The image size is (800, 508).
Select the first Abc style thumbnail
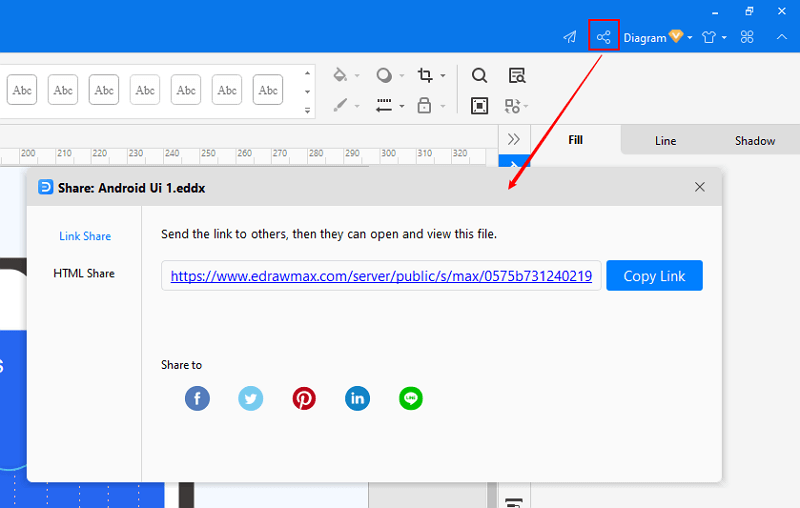pos(22,90)
